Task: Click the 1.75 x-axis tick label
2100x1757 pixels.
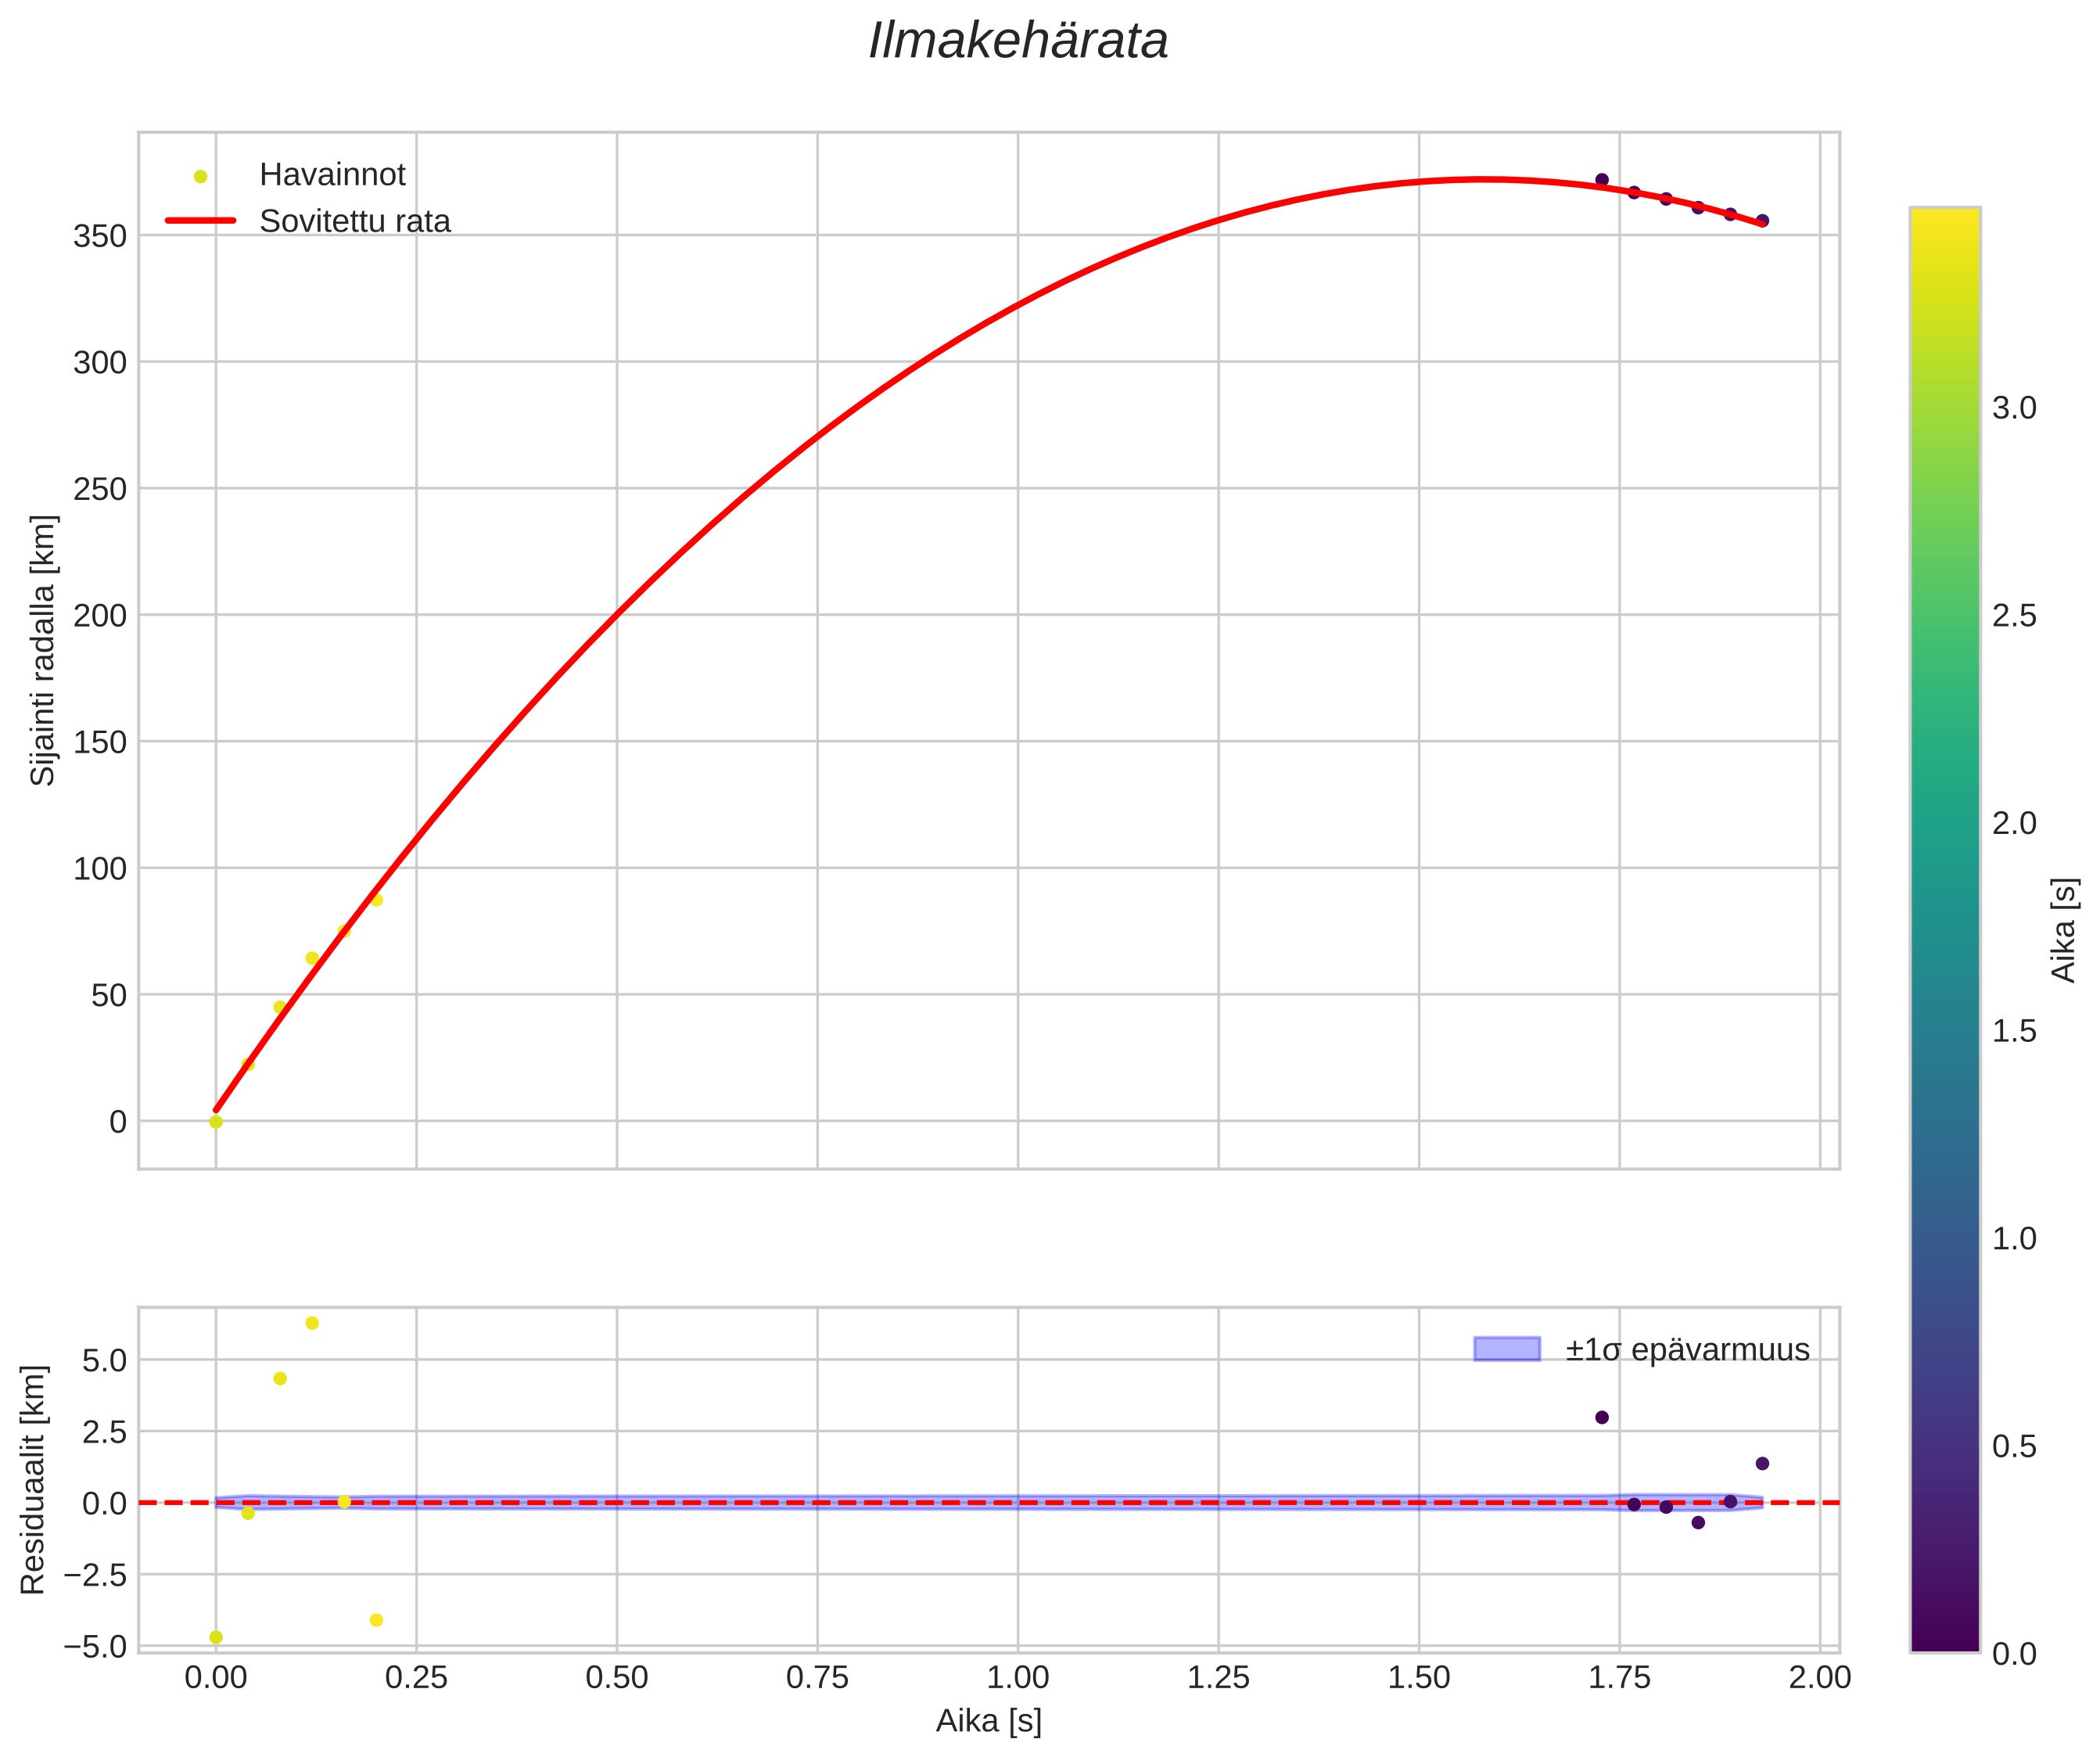Action: (x=1620, y=1678)
